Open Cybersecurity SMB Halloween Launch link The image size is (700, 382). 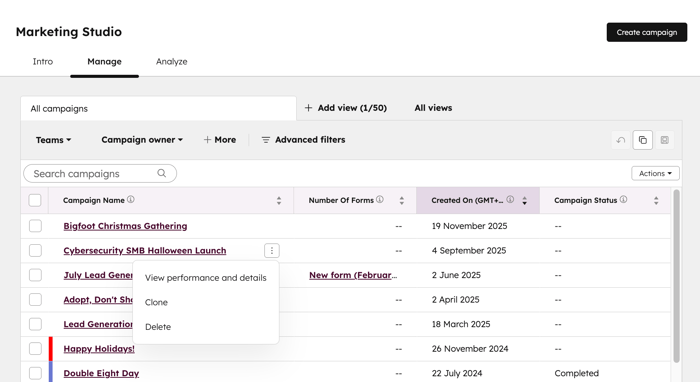[x=145, y=250]
